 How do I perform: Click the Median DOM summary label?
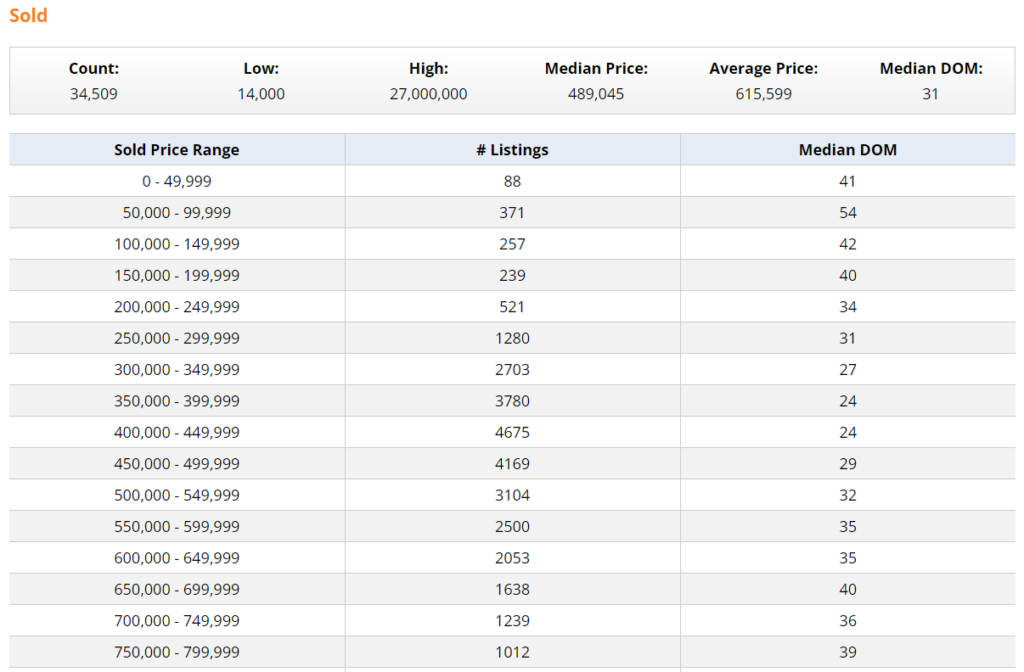point(930,69)
